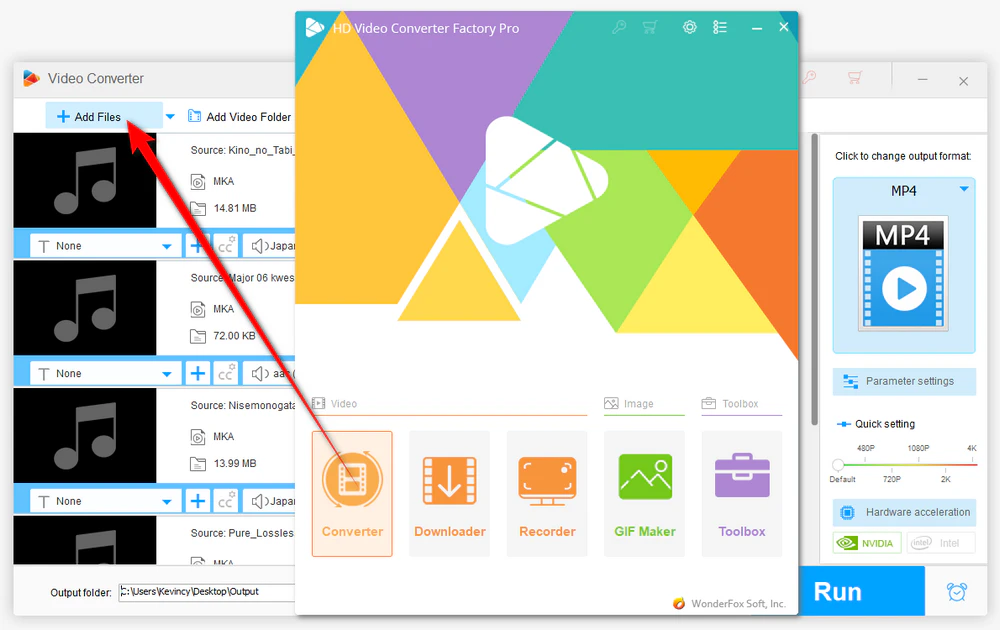Open the purple Toolbox module
Image resolution: width=1000 pixels, height=630 pixels.
point(742,494)
